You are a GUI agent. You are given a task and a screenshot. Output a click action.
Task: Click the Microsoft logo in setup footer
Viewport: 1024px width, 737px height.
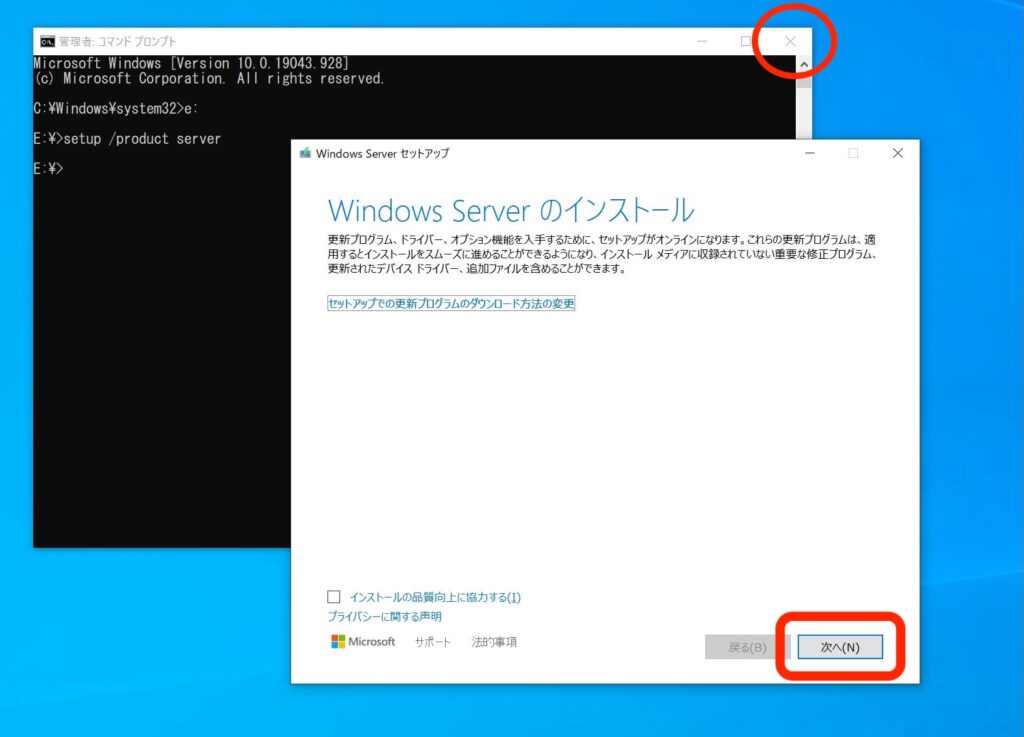363,642
